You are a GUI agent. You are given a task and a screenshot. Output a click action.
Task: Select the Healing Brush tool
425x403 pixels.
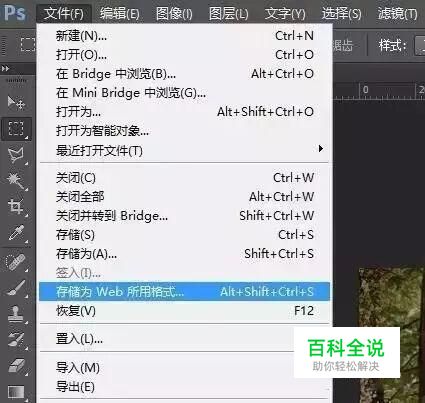[16, 262]
